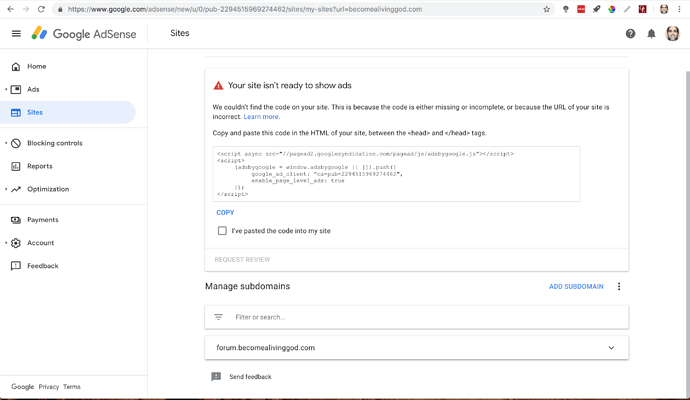Open the Terms footer link
This screenshot has height=400, width=690.
72,387
